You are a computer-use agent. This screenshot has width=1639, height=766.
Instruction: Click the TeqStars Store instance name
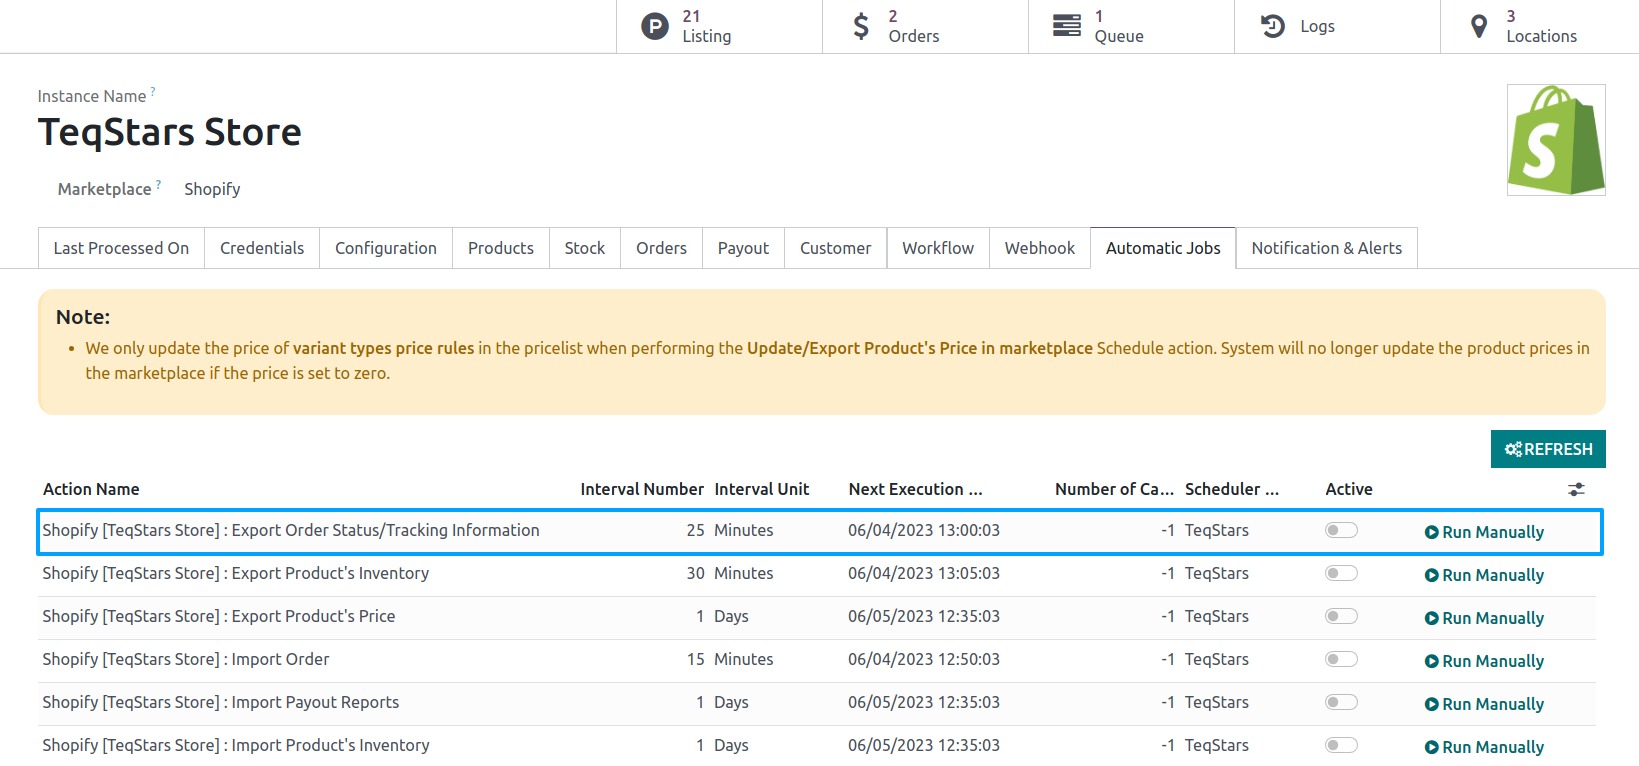coord(170,132)
